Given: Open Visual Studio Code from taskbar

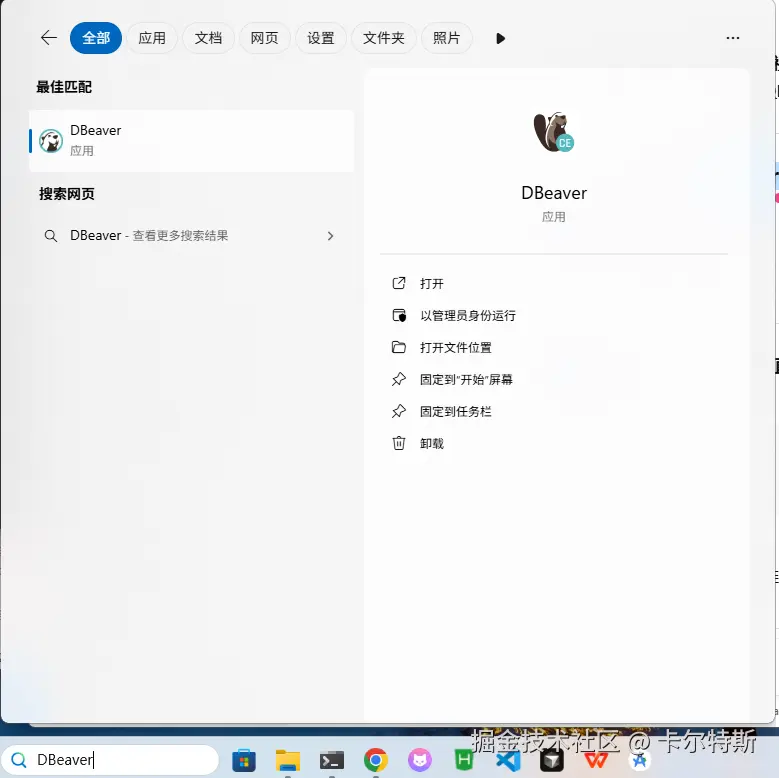Looking at the screenshot, I should 508,761.
